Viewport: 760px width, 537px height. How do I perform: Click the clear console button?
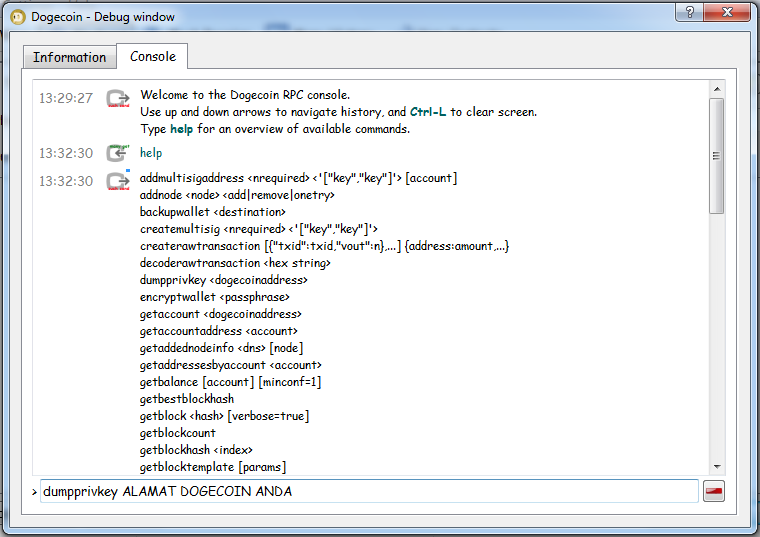tap(713, 491)
